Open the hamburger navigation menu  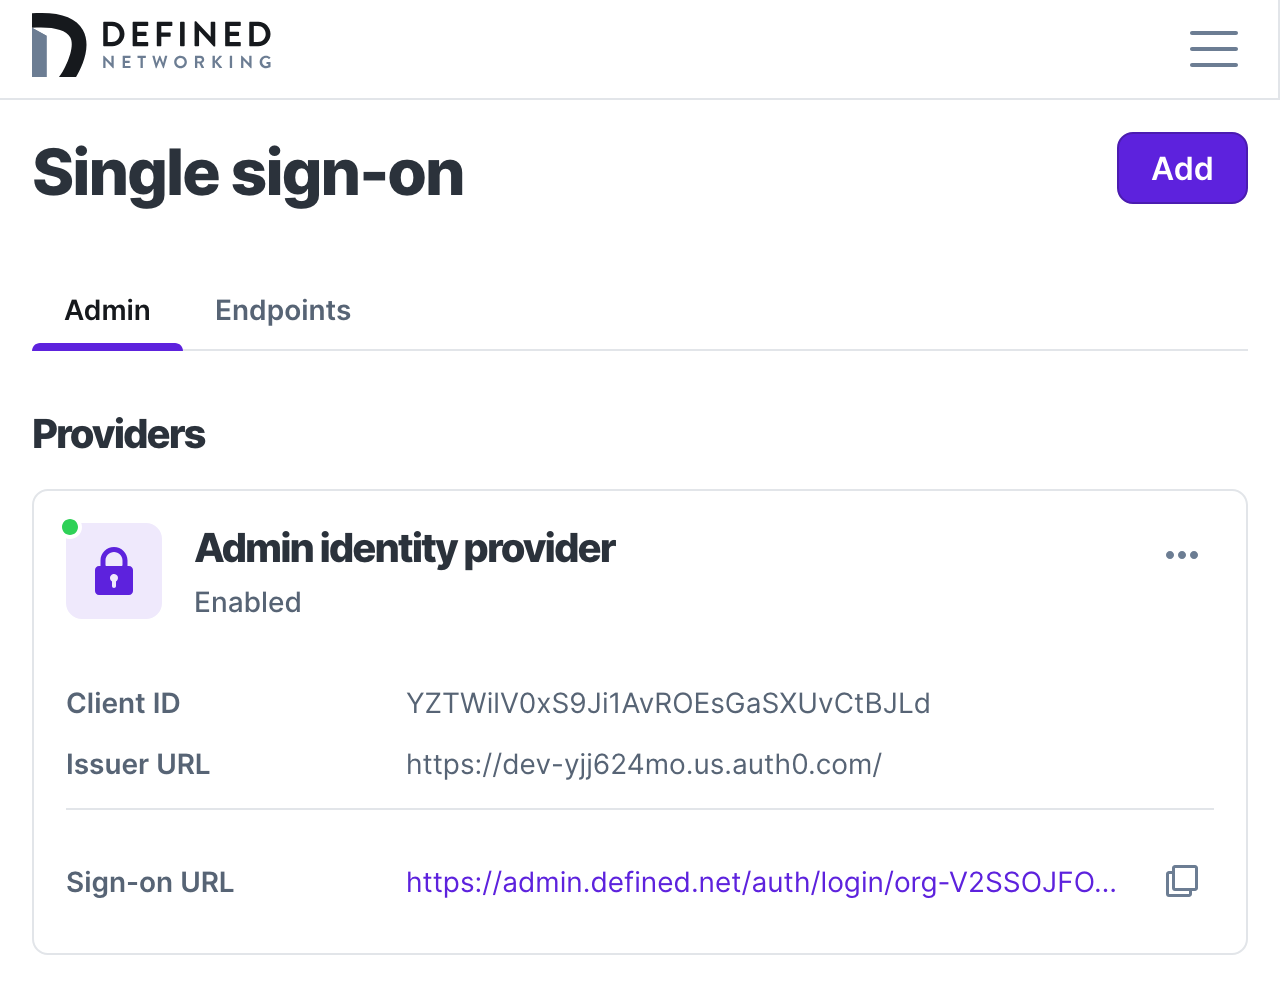tap(1213, 48)
